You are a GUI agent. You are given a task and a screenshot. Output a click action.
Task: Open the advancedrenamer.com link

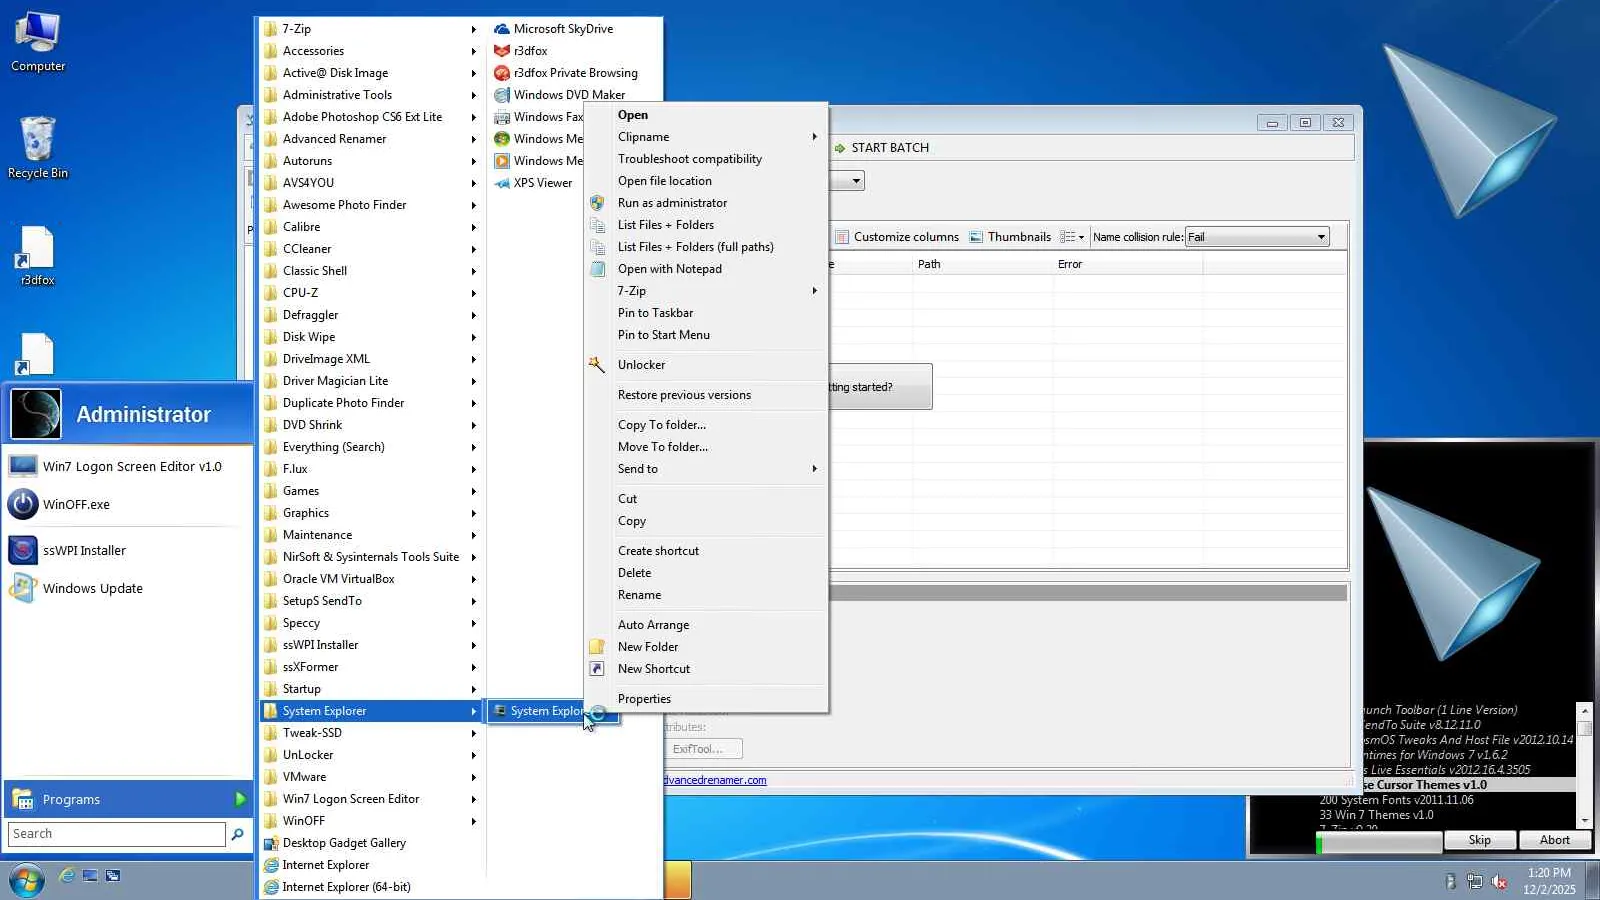[715, 781]
